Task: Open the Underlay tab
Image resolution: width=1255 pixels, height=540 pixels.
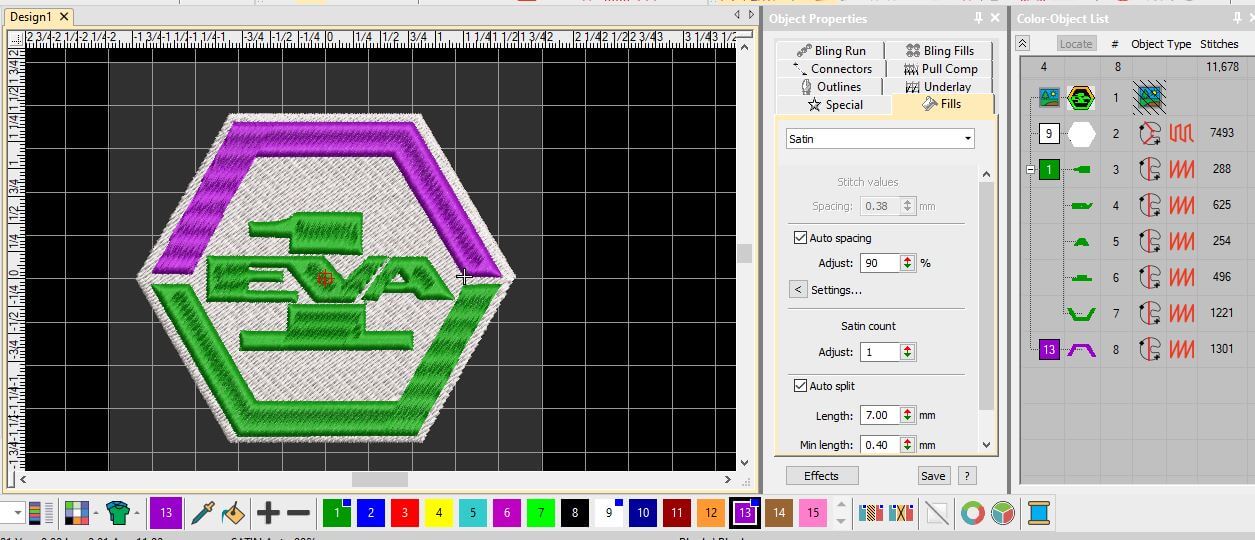Action: pyautogui.click(x=939, y=87)
